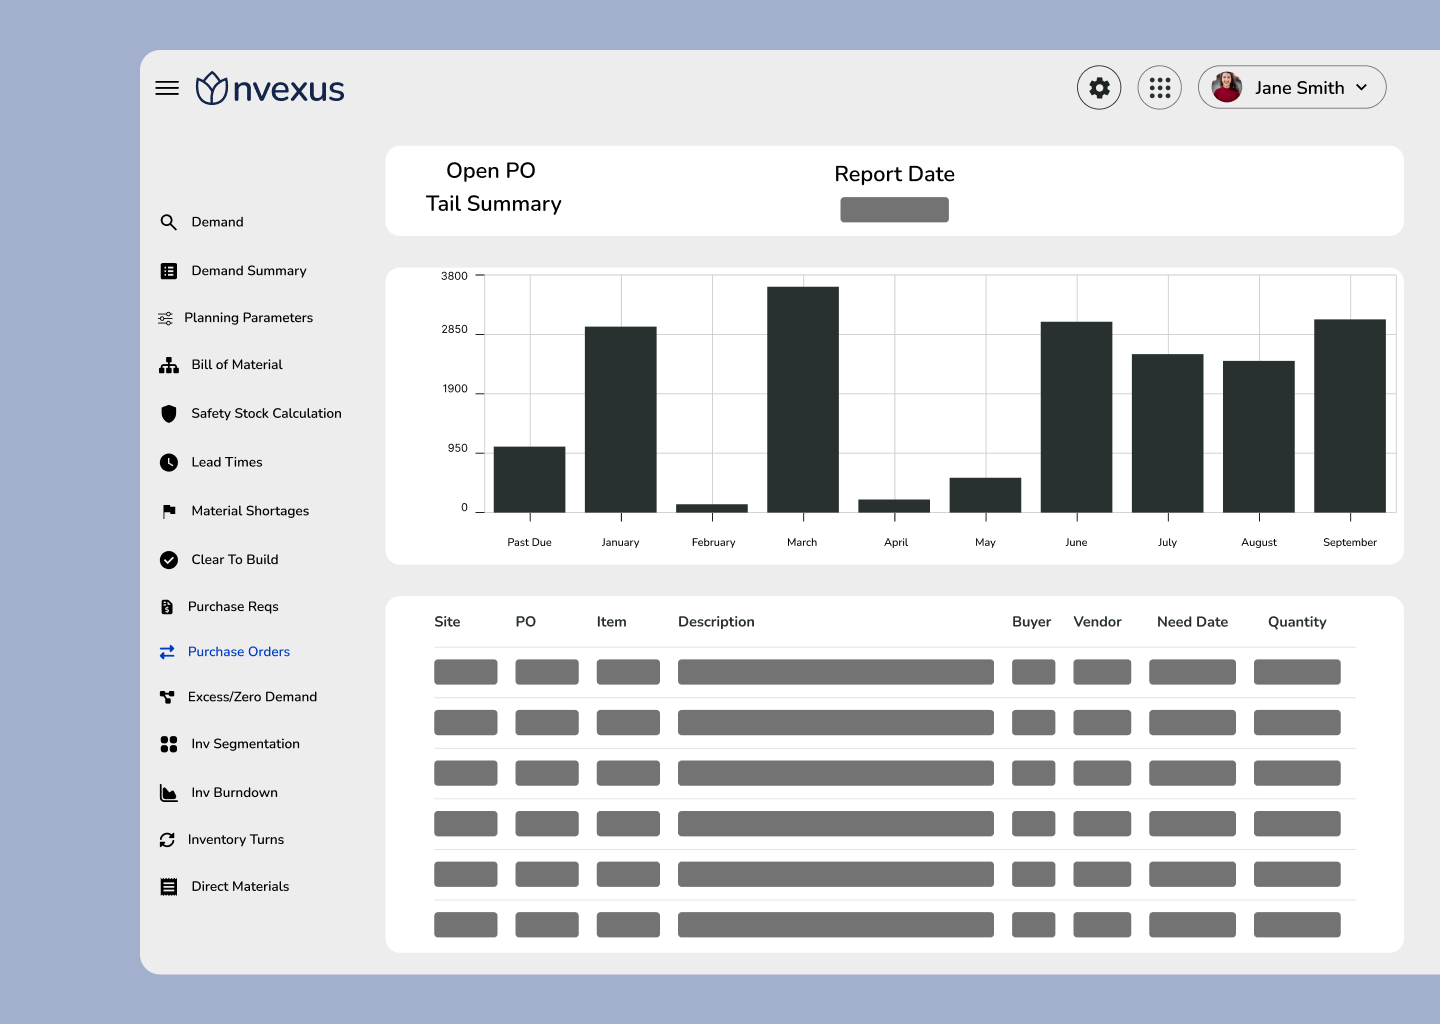Click the May bar in chart
This screenshot has width=1440, height=1024.
click(x=985, y=495)
